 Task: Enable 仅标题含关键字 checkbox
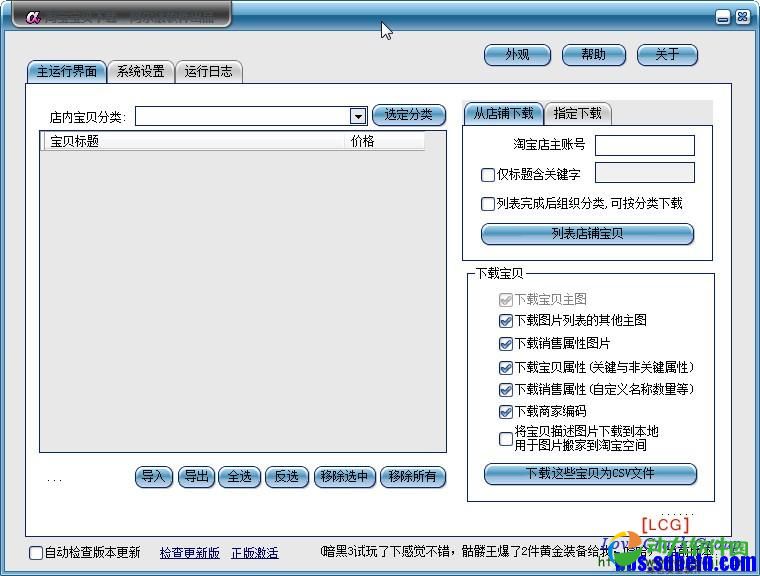click(488, 175)
